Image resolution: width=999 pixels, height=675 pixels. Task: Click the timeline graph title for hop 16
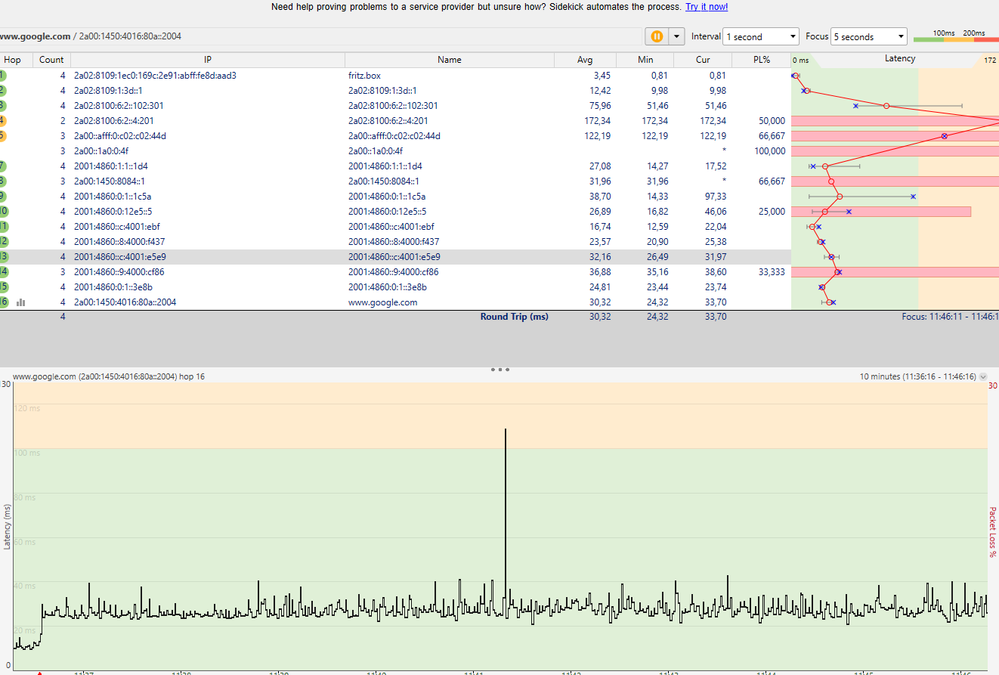[x=108, y=377]
